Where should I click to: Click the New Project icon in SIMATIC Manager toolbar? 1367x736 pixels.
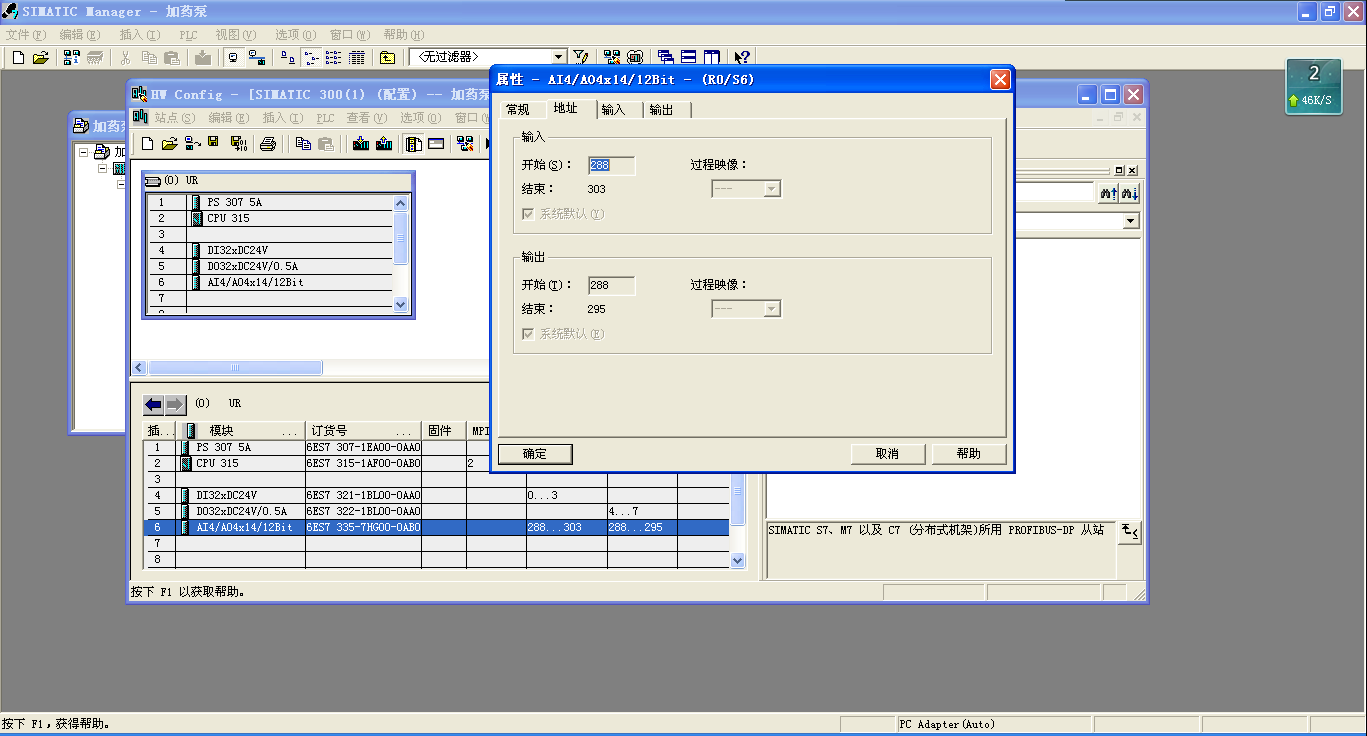[x=18, y=58]
